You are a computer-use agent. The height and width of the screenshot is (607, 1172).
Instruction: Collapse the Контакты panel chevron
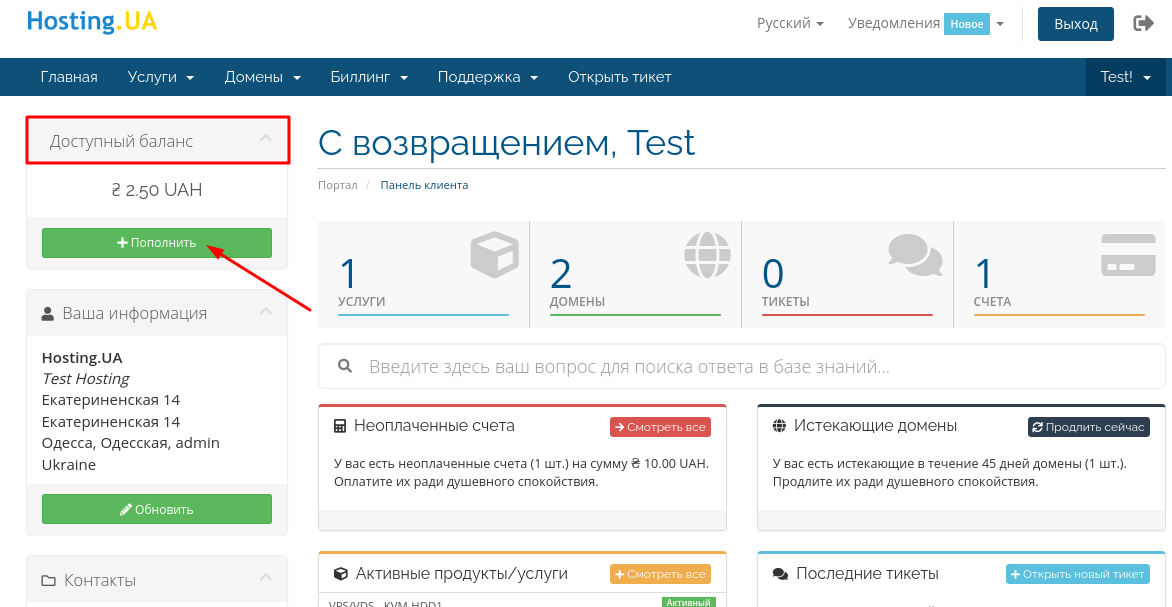tap(265, 578)
